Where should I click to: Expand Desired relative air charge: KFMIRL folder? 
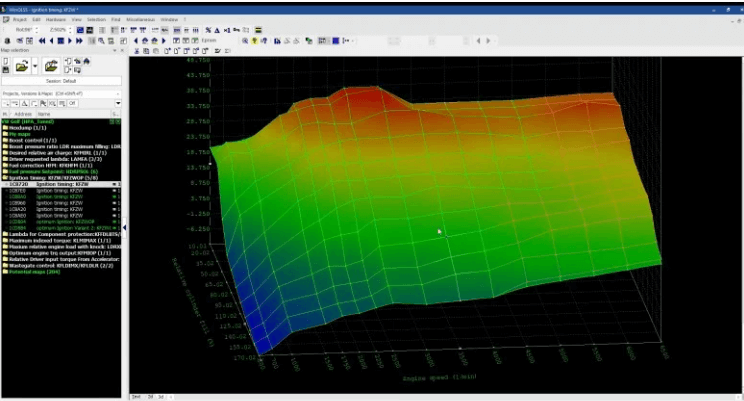(55, 153)
